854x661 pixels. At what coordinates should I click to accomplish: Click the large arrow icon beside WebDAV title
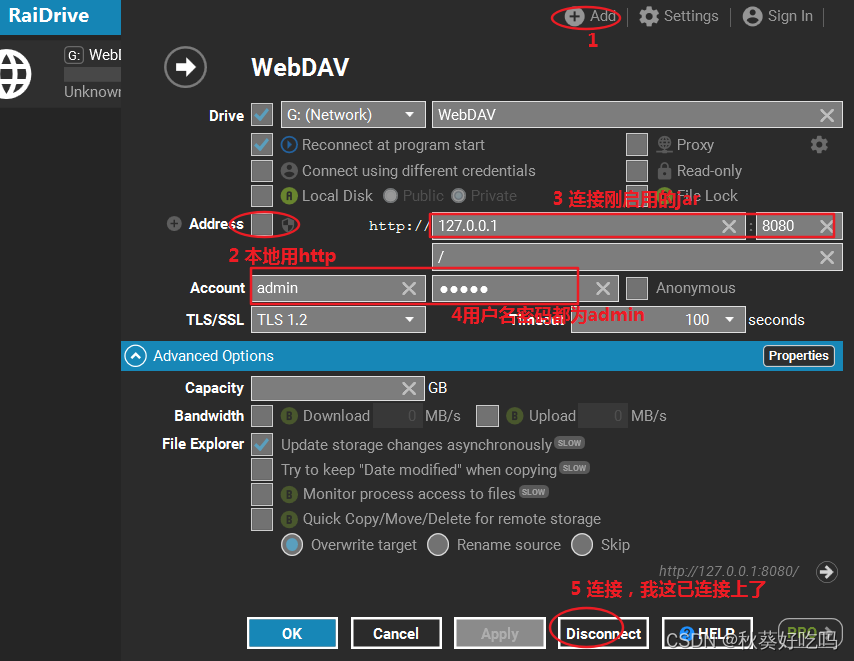click(185, 68)
